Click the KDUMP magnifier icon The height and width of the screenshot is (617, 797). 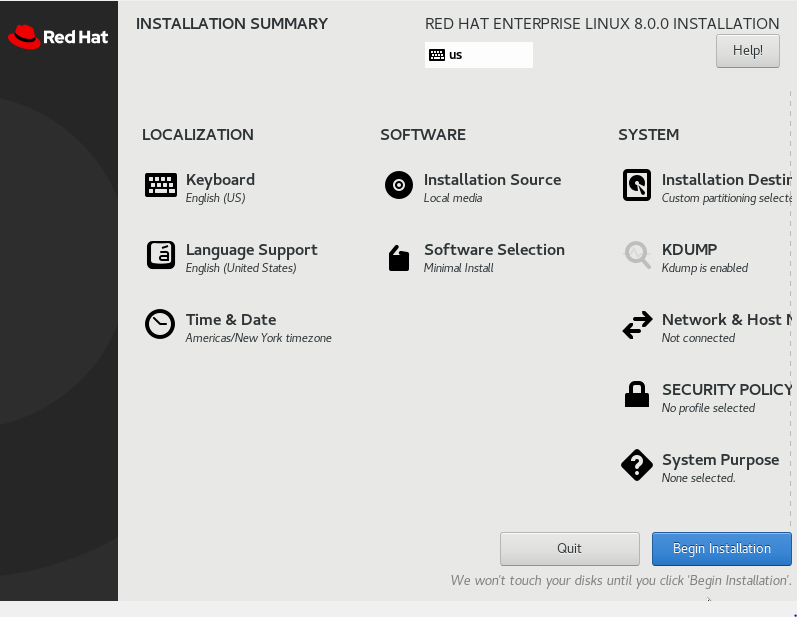coord(637,255)
